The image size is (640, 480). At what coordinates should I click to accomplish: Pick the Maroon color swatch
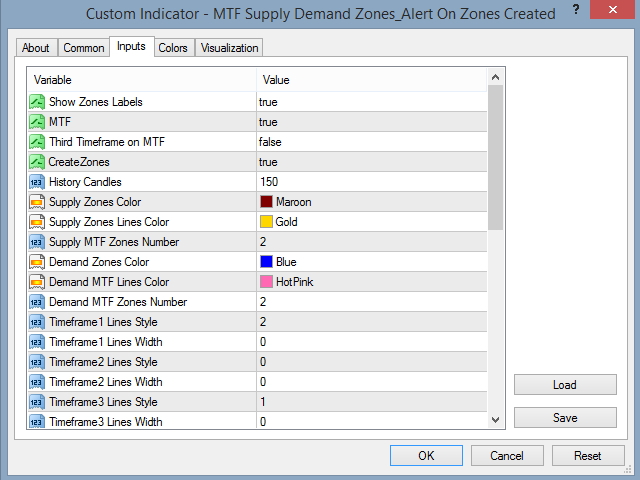tap(267, 202)
